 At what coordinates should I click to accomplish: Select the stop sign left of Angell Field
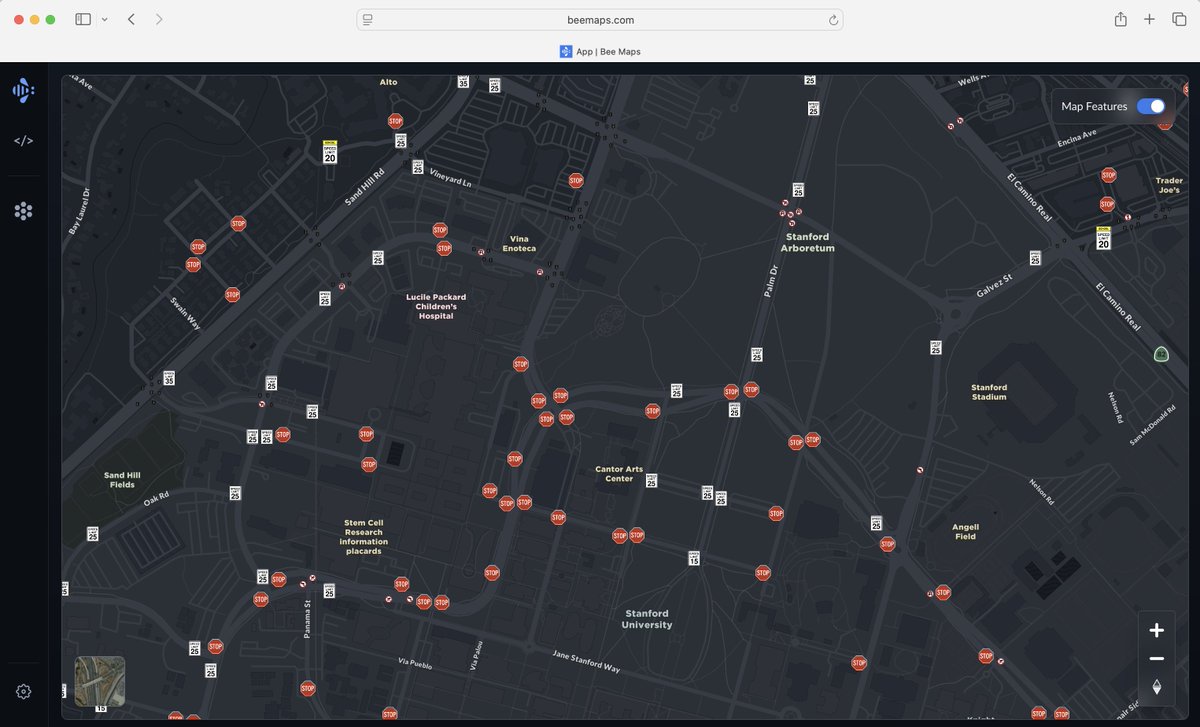pyautogui.click(x=887, y=544)
